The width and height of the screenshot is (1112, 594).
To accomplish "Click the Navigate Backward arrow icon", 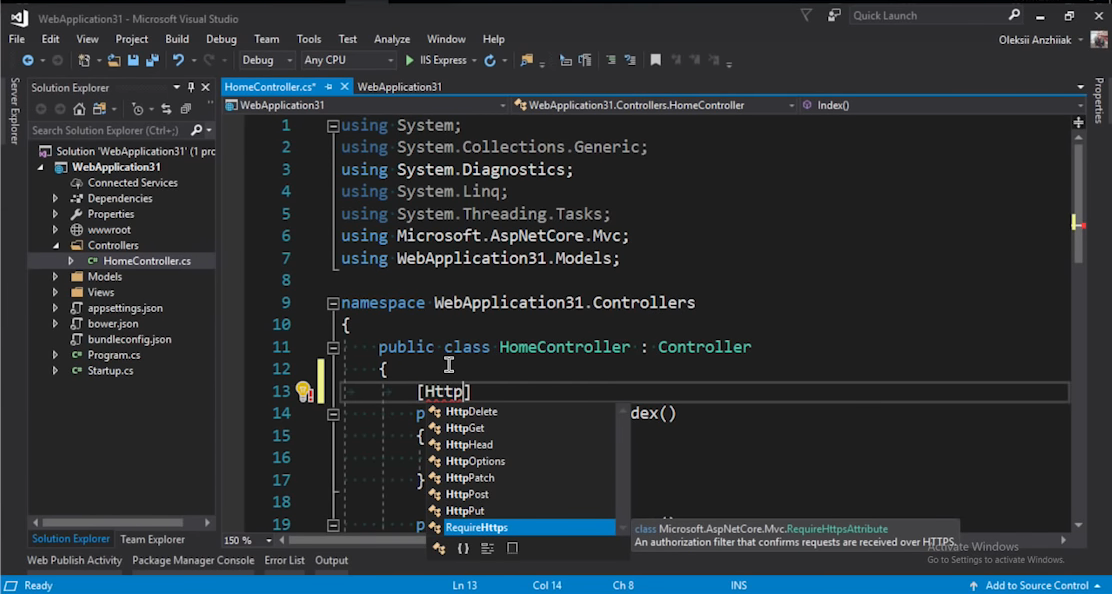I will 28,61.
